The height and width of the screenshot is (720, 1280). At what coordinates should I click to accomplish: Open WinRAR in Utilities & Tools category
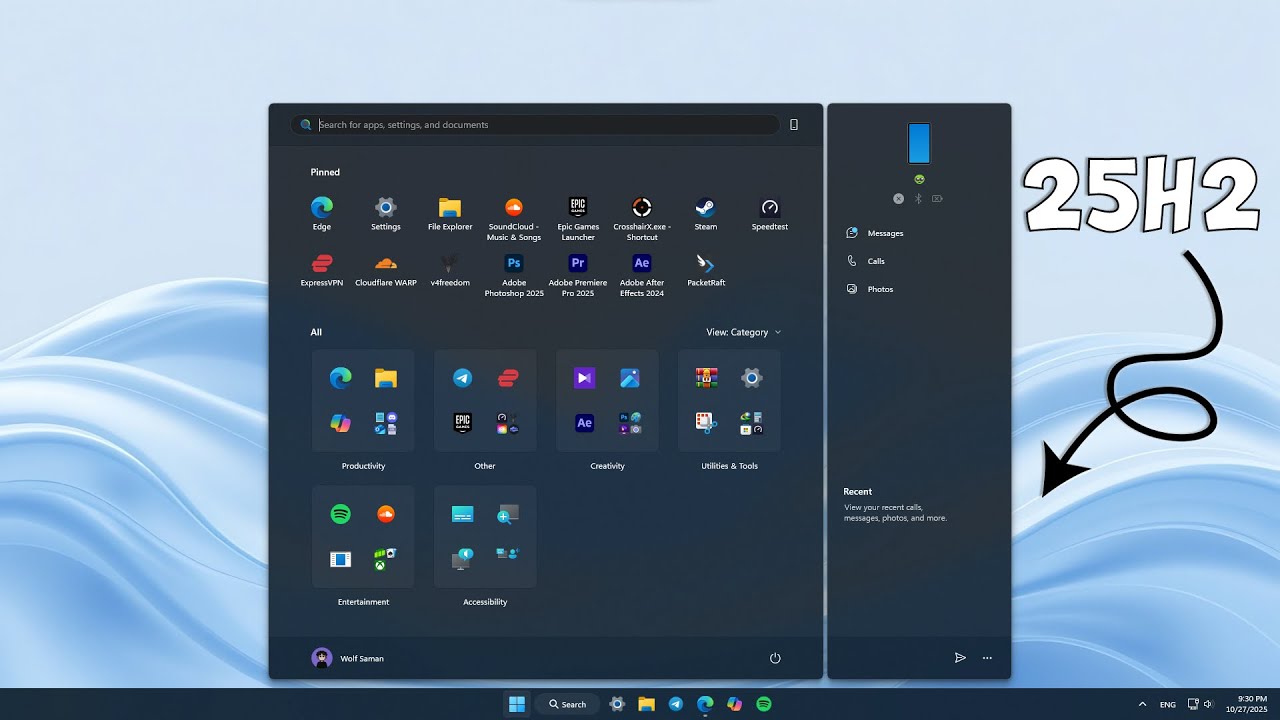coord(707,378)
